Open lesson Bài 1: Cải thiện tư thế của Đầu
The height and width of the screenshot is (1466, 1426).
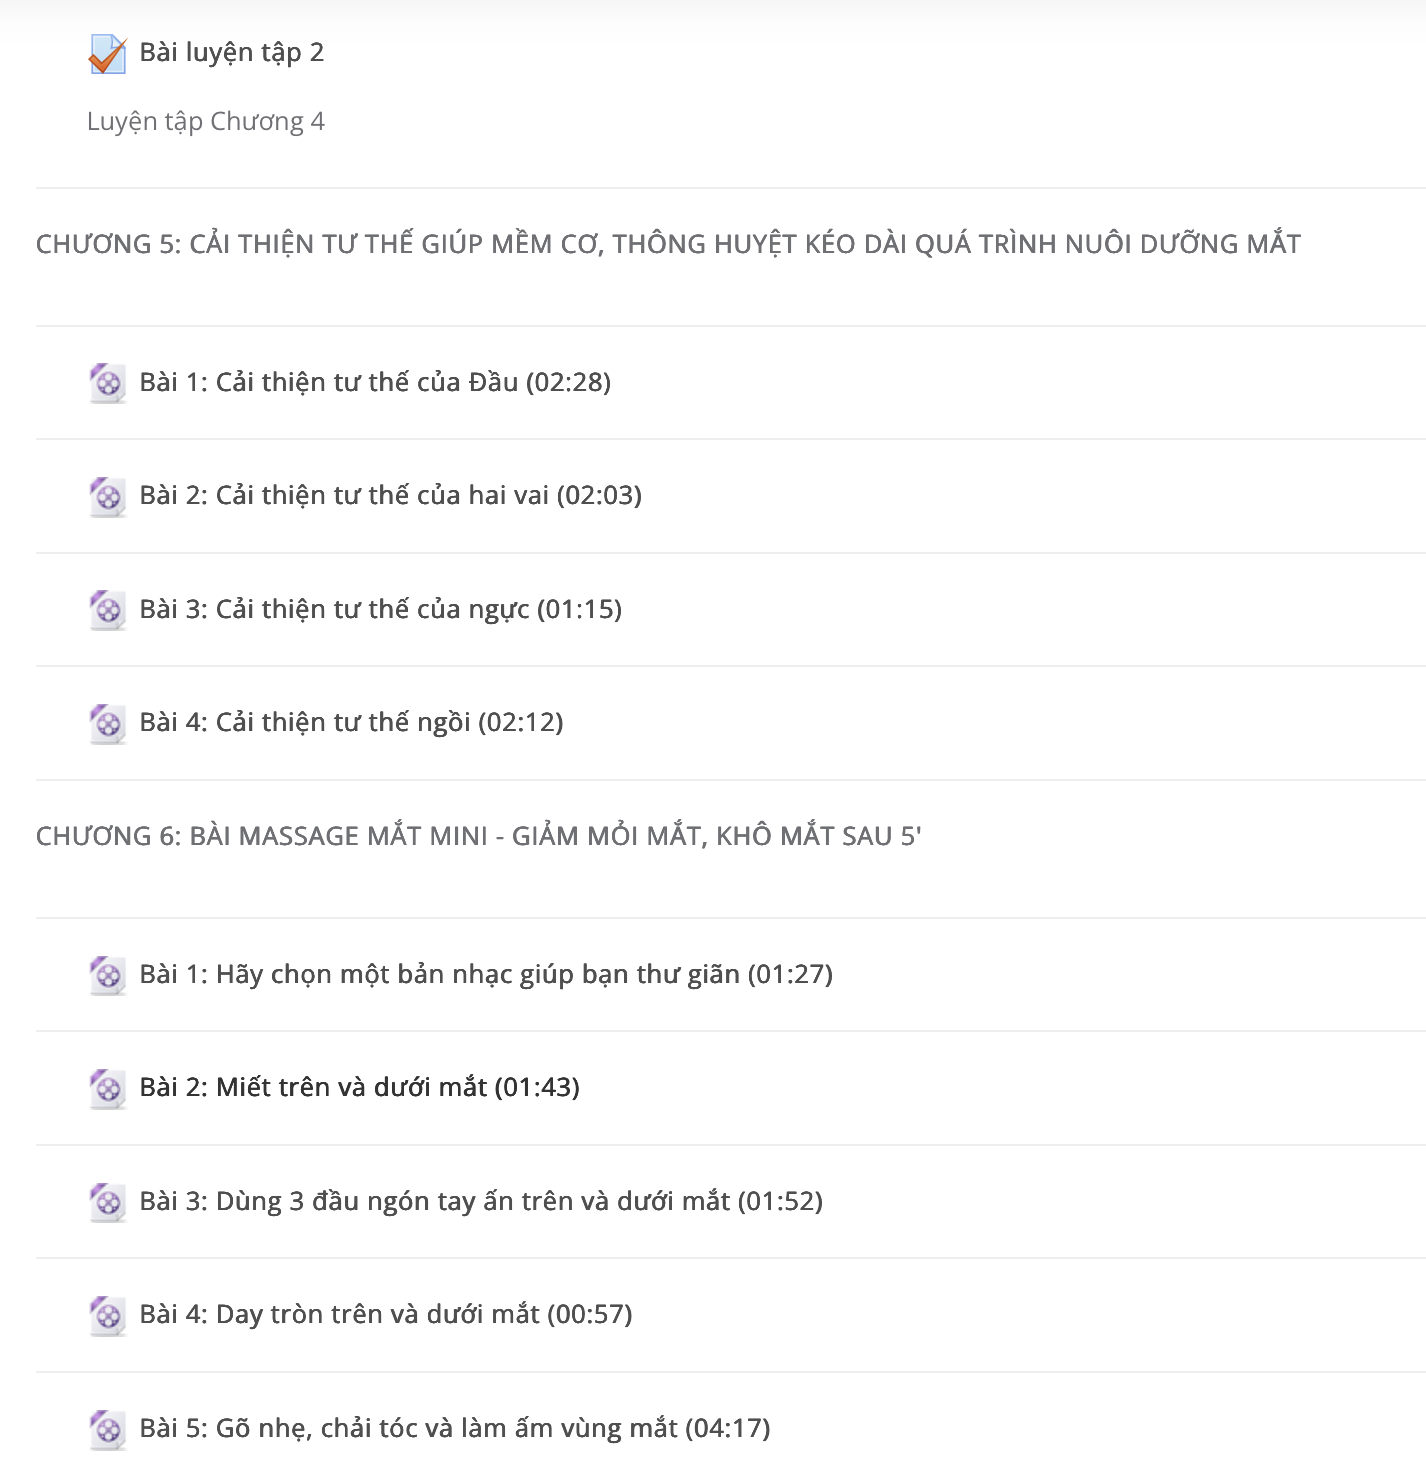(x=375, y=382)
